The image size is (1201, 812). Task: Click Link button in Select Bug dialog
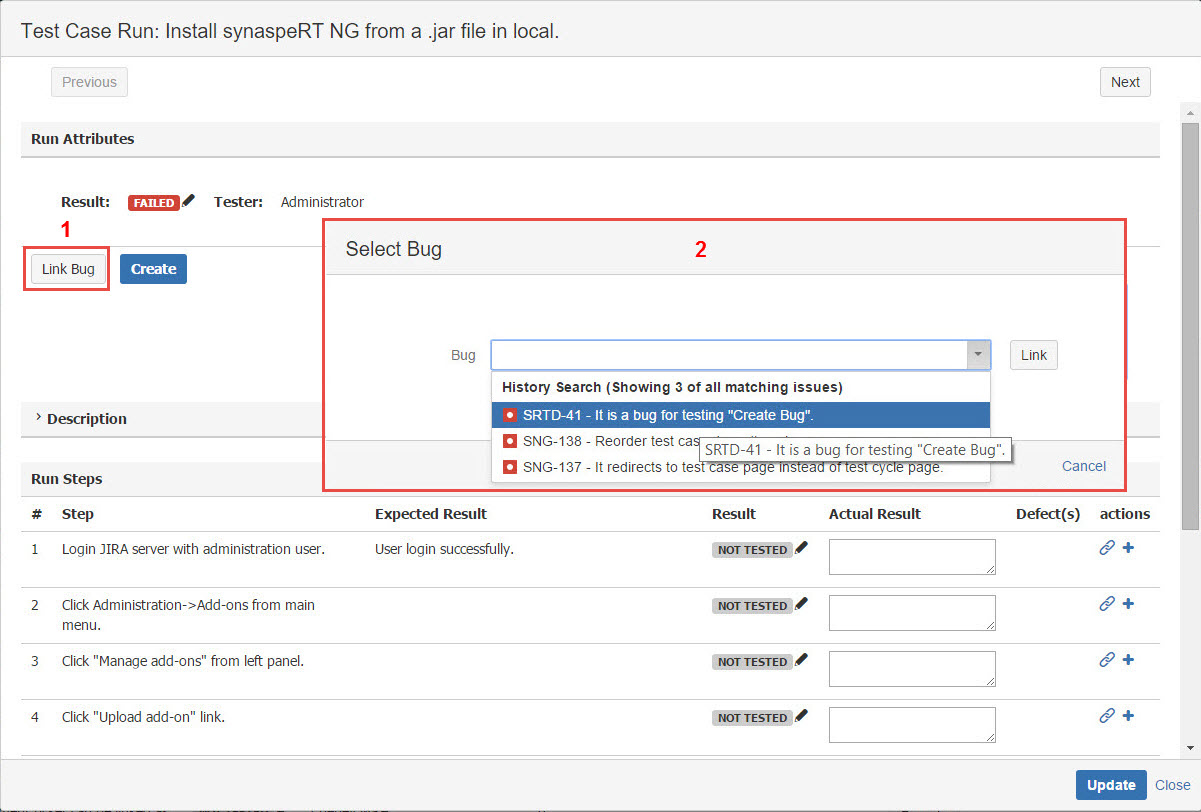pyautogui.click(x=1033, y=355)
